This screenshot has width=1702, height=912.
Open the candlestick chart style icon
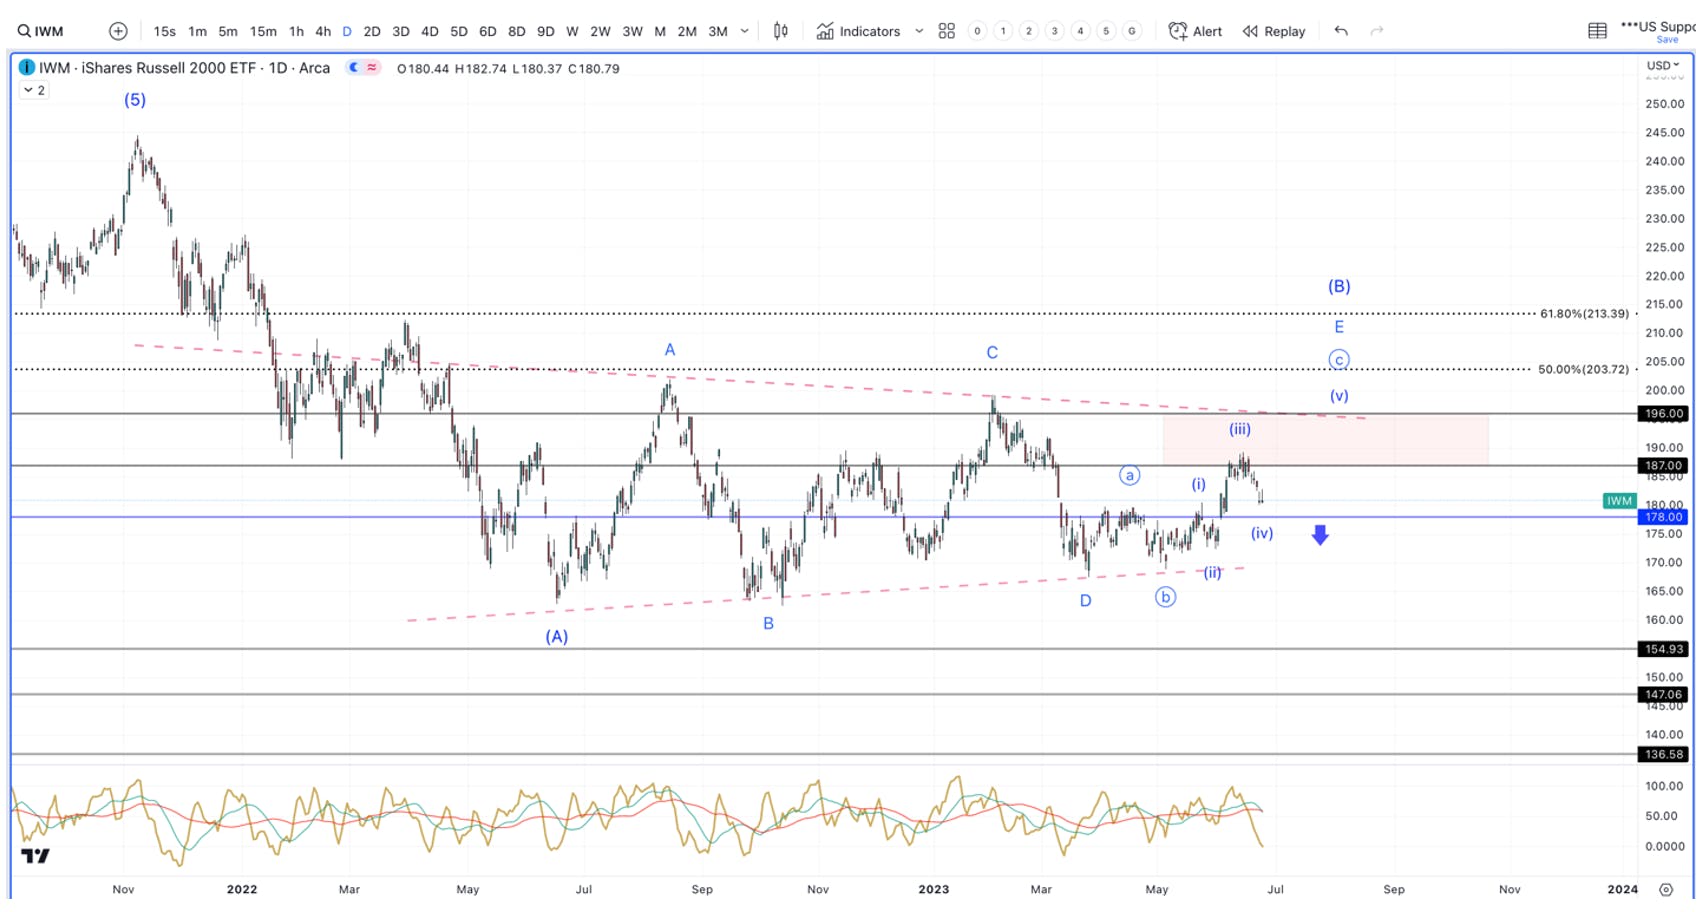tap(781, 31)
